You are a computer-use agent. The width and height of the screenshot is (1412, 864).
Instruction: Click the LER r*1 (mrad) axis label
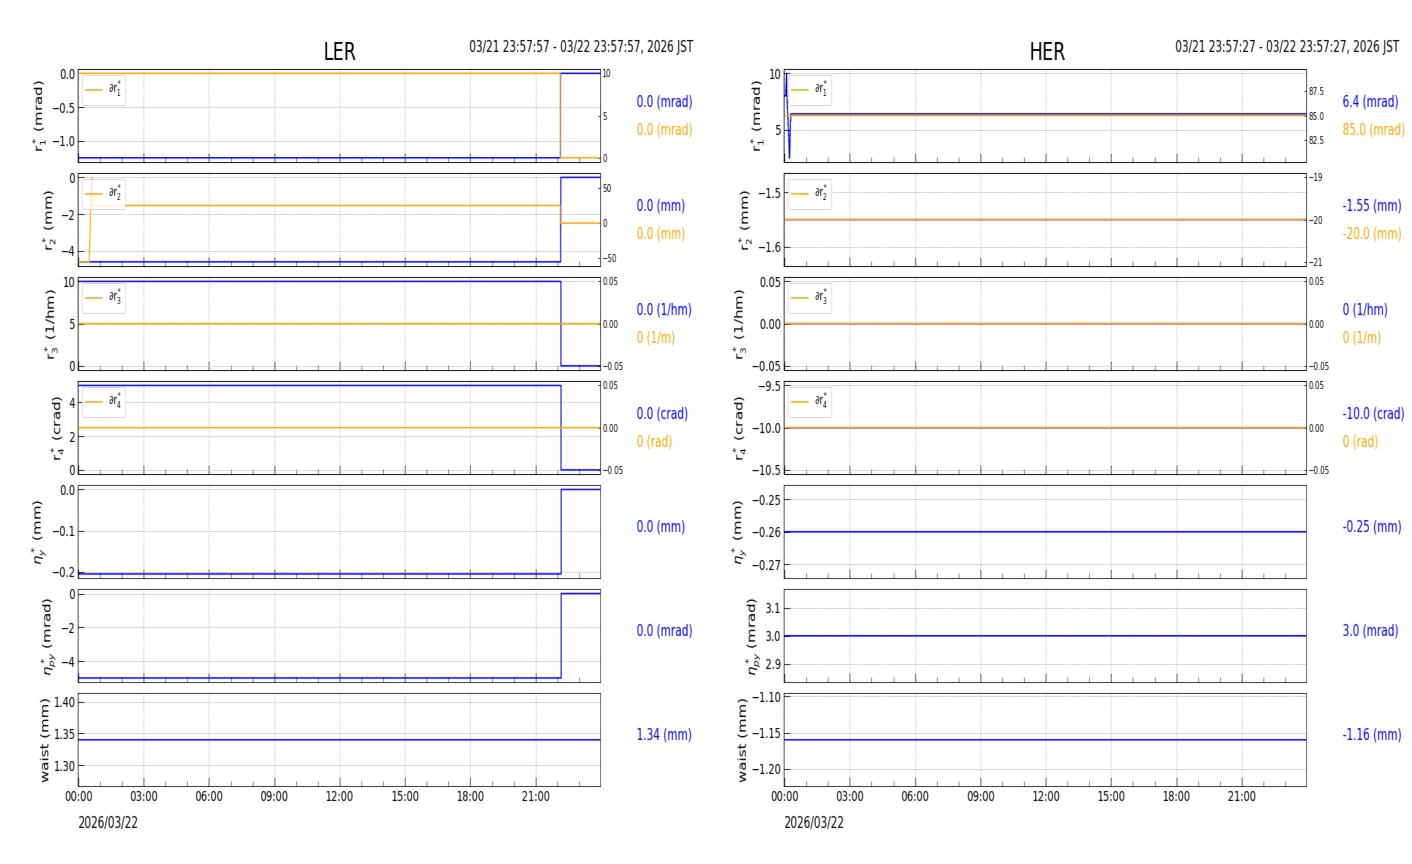40,116
